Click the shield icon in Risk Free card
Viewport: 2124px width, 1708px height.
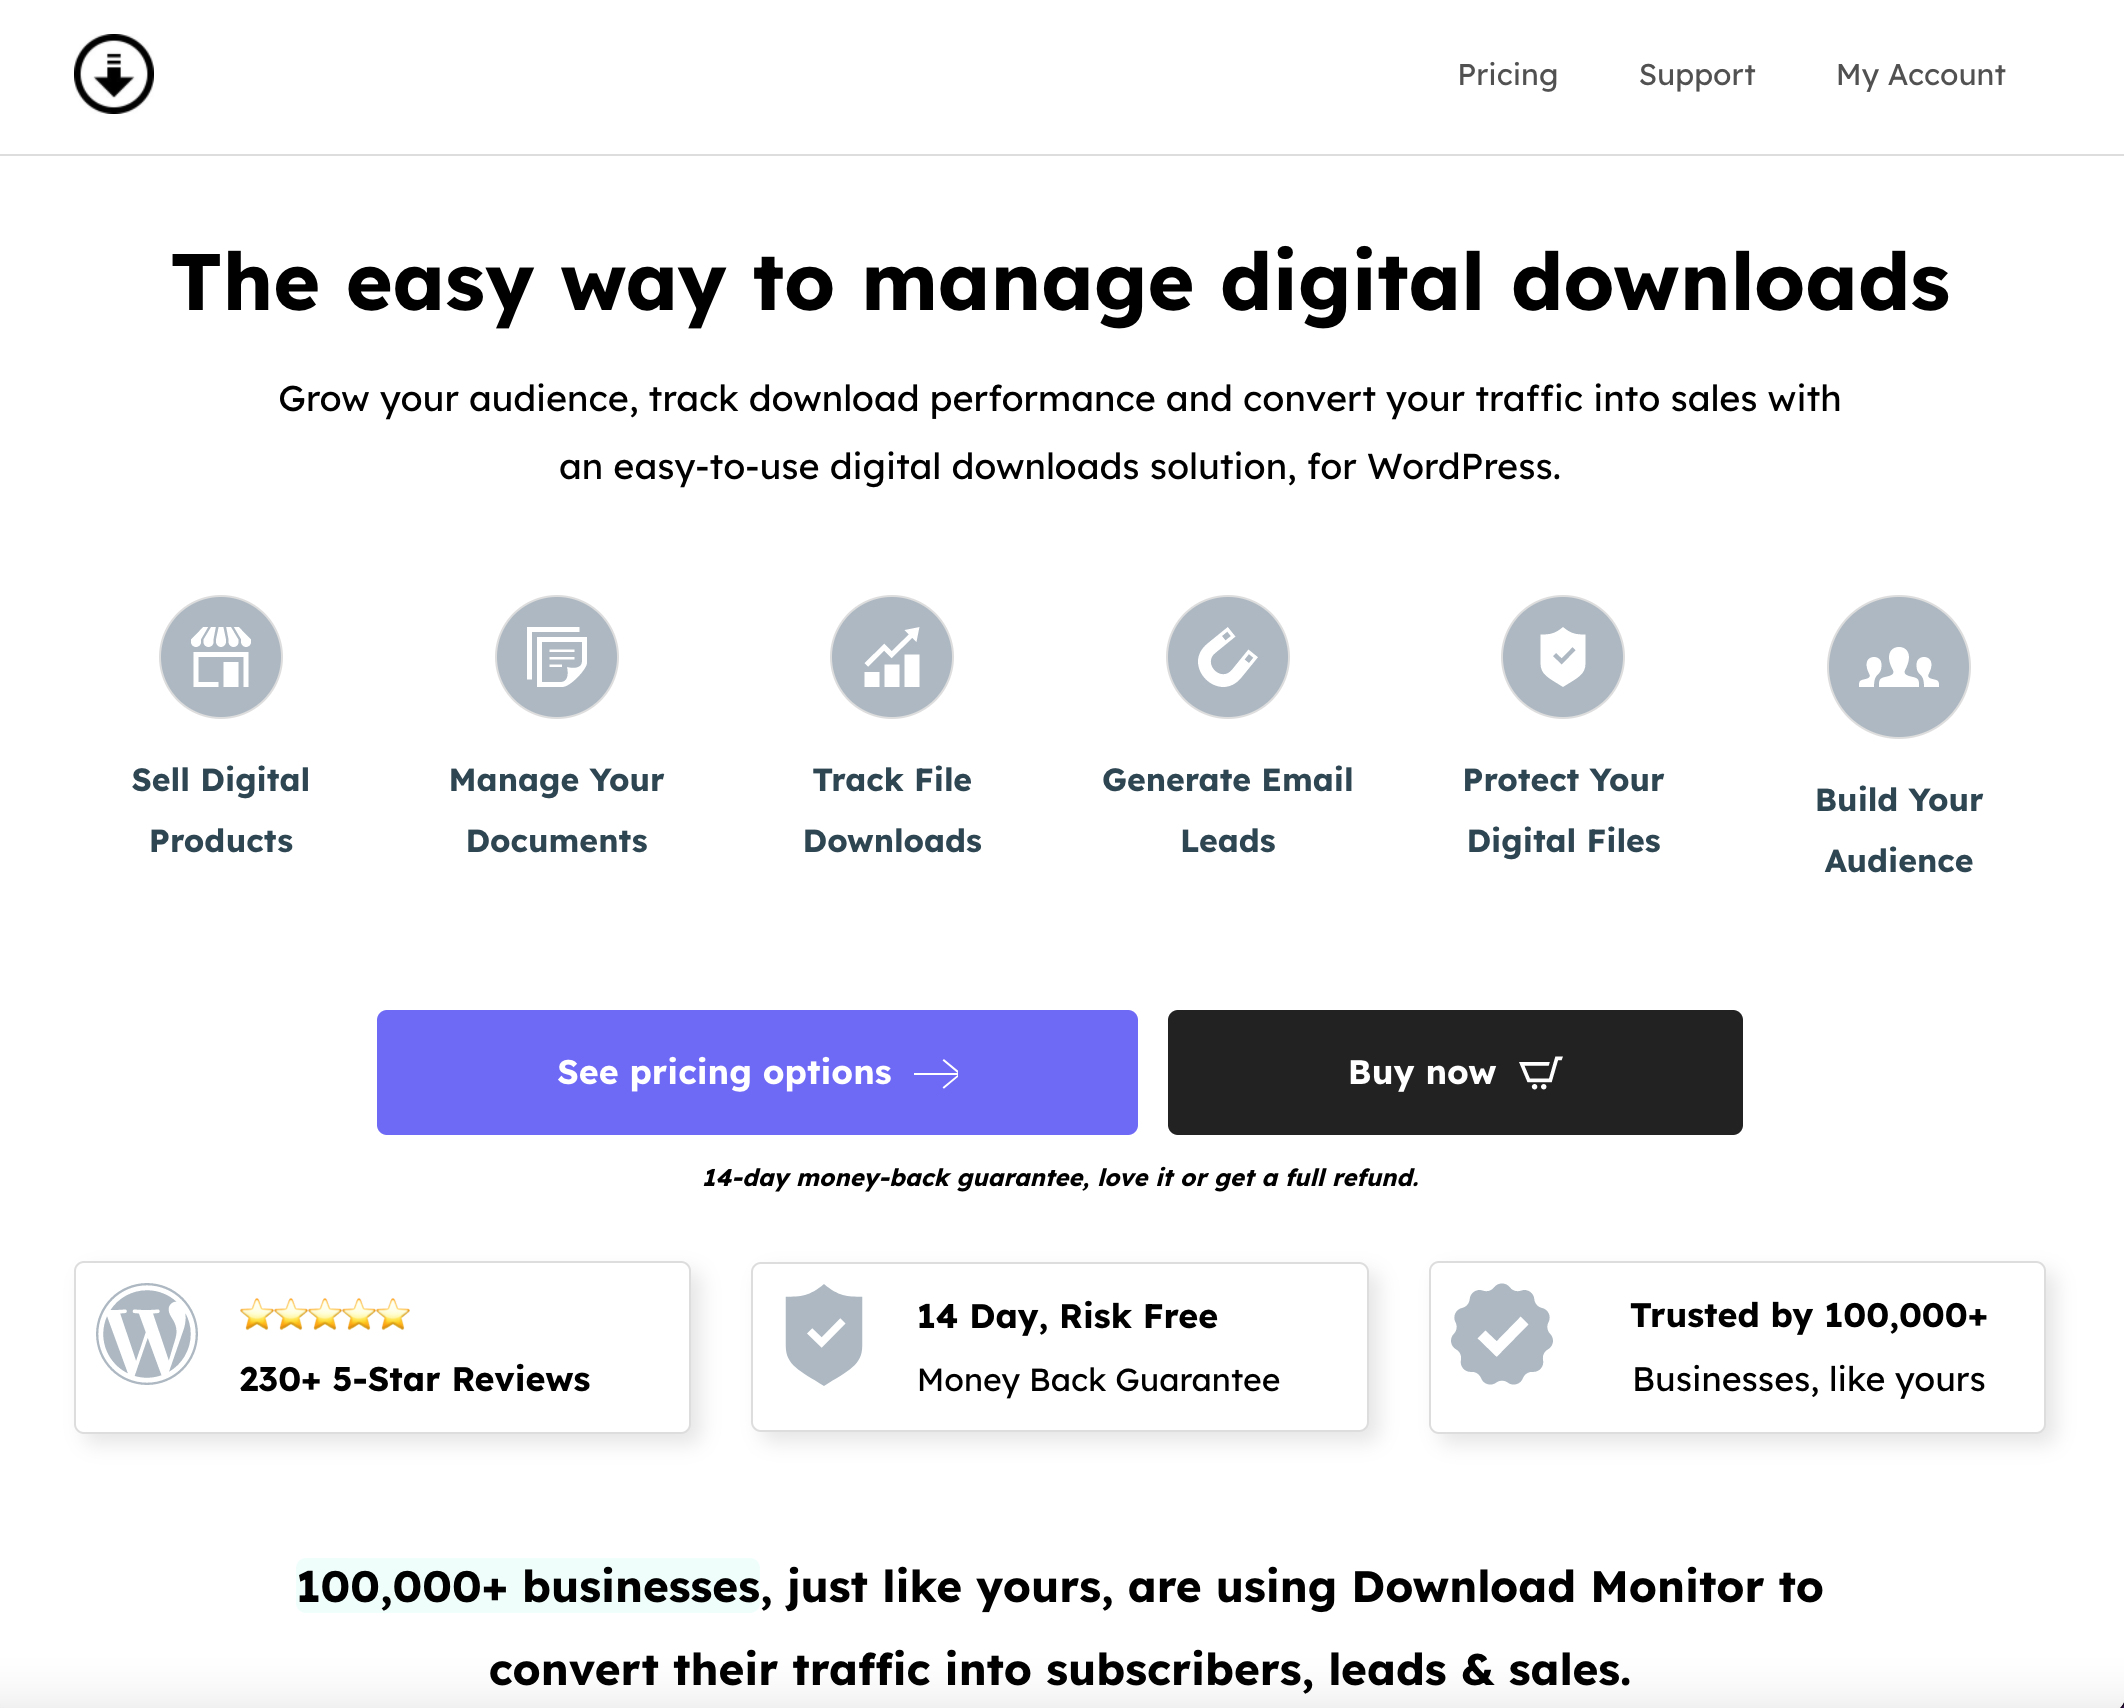[824, 1334]
